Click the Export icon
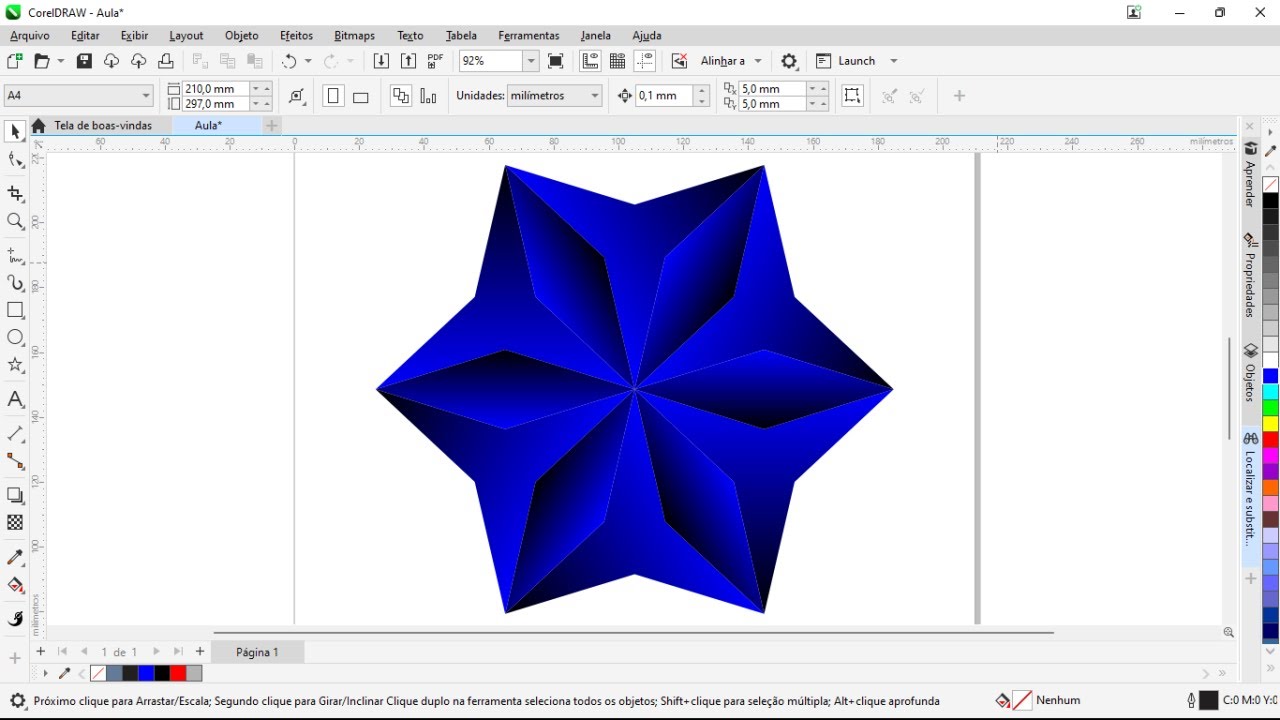 [x=408, y=61]
